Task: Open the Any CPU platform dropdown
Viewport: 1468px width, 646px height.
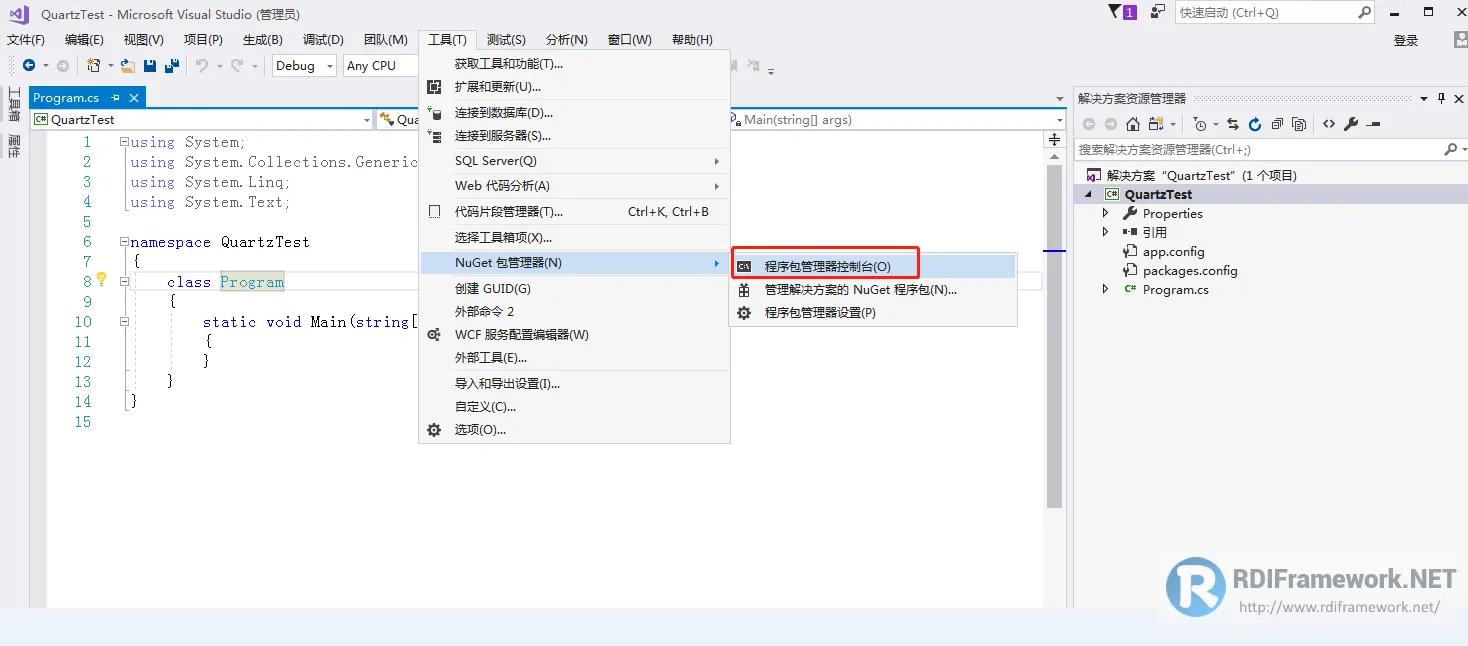Action: coord(379,65)
